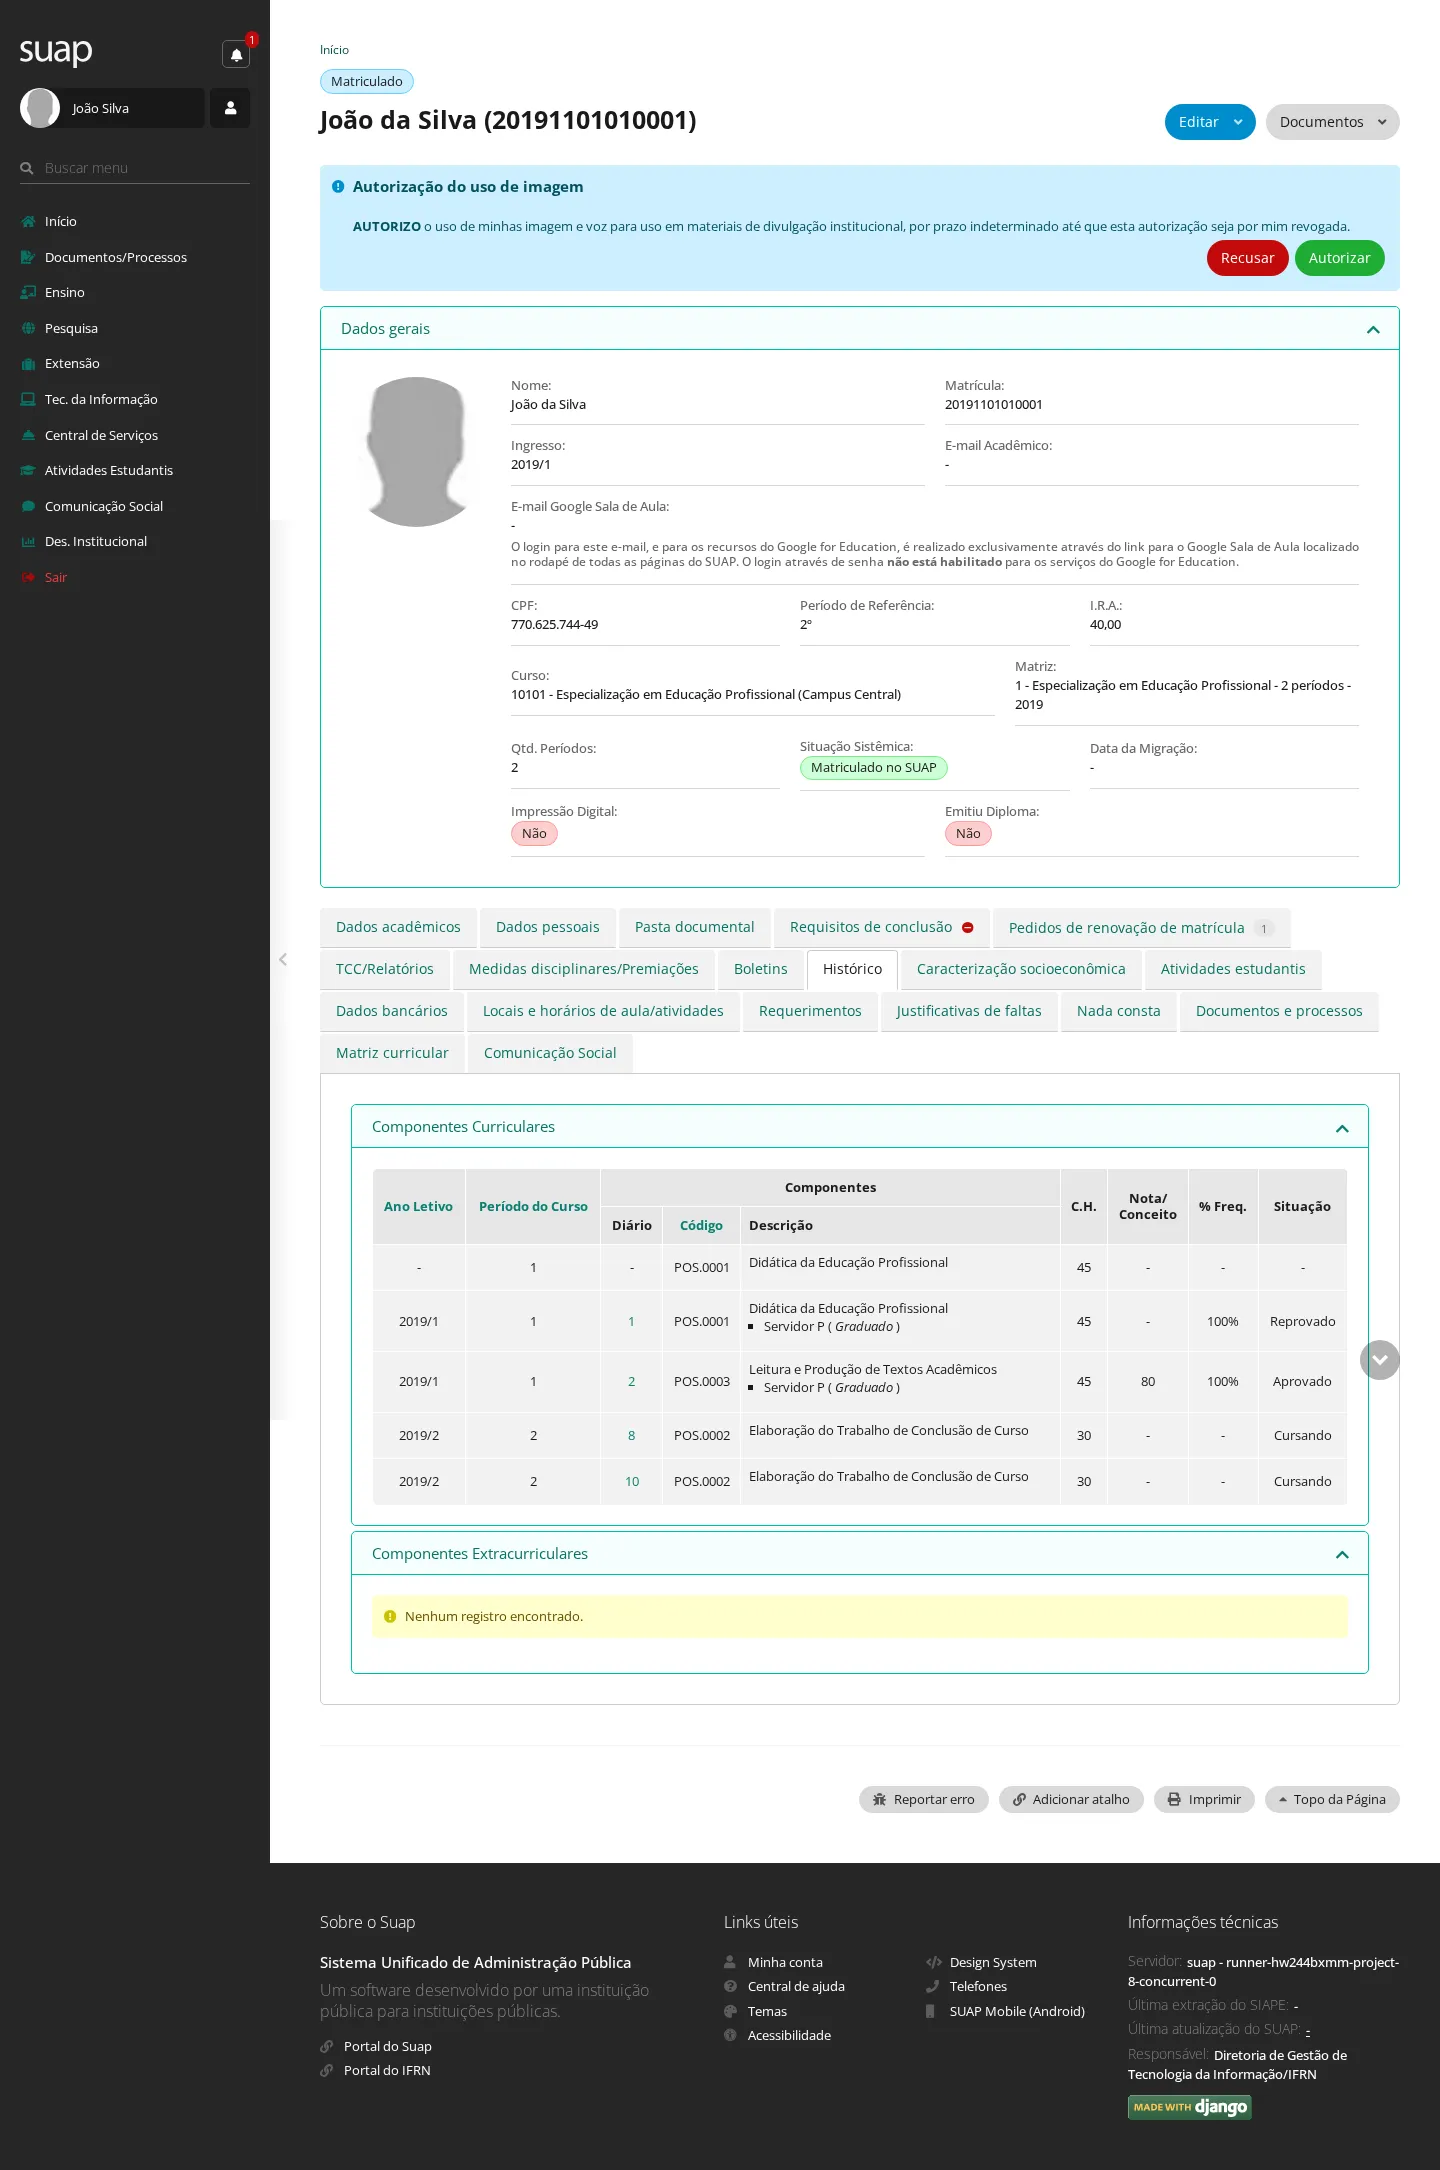
Task: Open the Dados pessoais tab
Action: point(548,927)
